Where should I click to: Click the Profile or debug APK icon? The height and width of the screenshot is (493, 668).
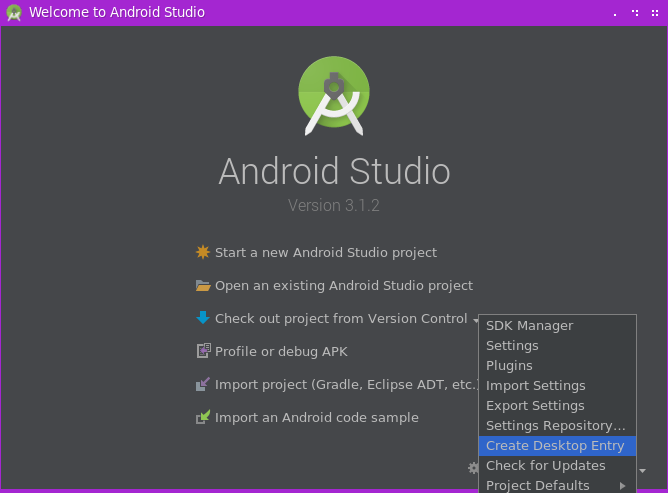point(203,351)
